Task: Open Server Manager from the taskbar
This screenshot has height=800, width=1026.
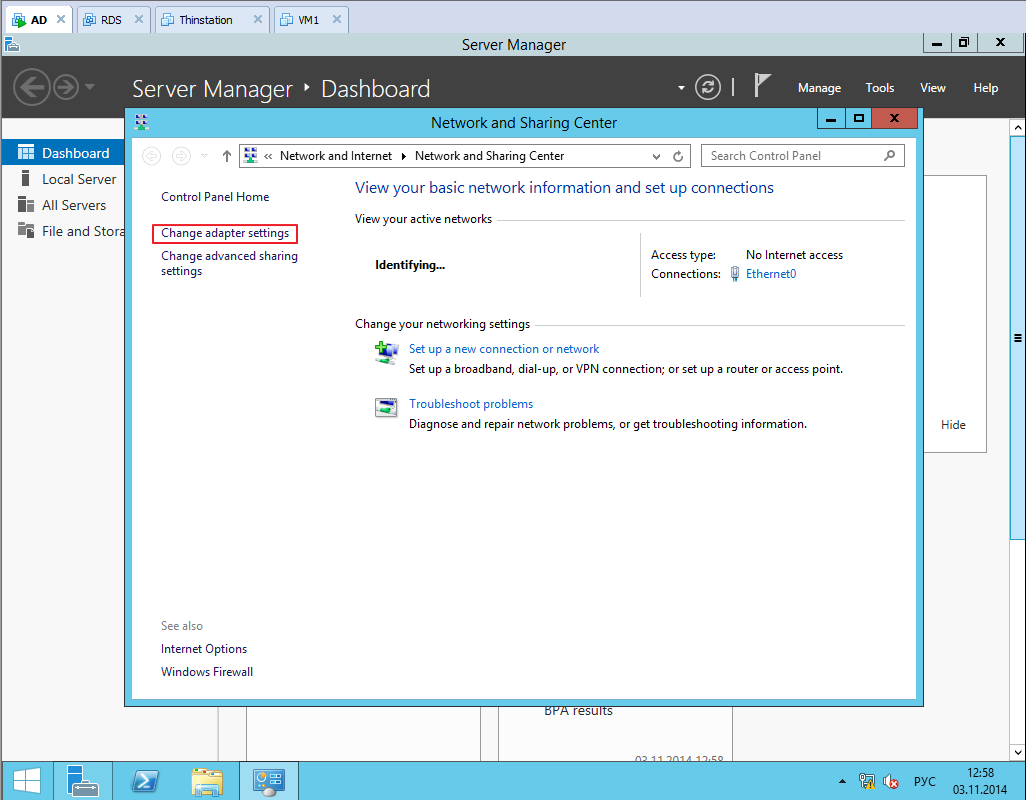Action: tap(82, 780)
